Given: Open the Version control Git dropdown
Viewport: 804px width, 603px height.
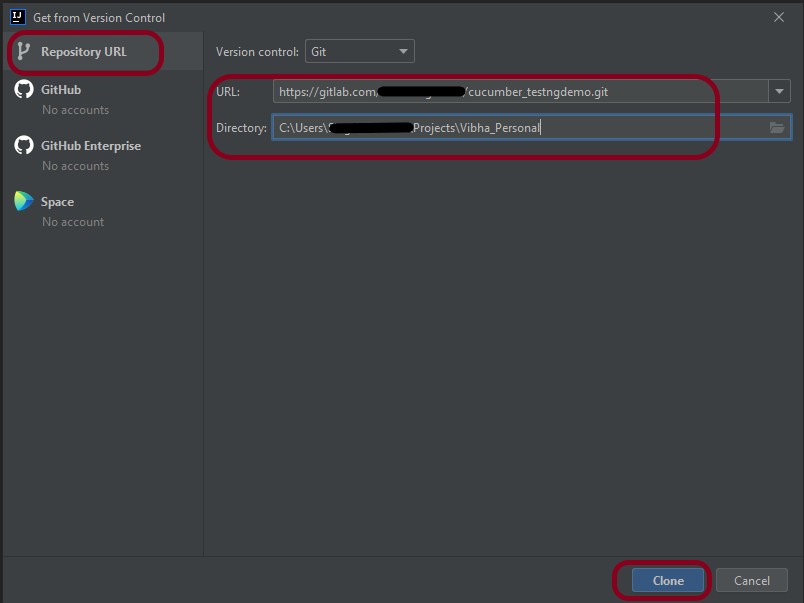Looking at the screenshot, I should (x=359, y=51).
